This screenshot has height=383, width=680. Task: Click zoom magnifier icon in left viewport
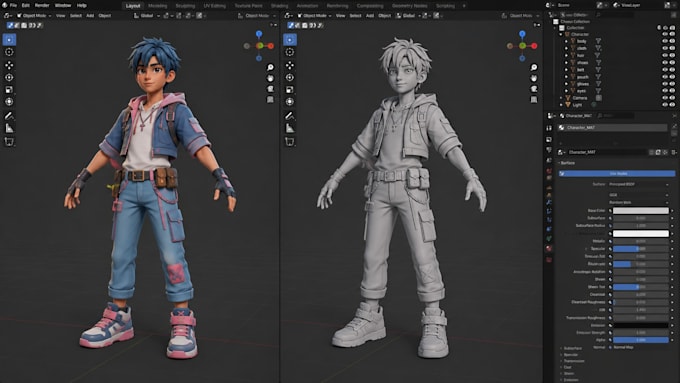click(270, 67)
